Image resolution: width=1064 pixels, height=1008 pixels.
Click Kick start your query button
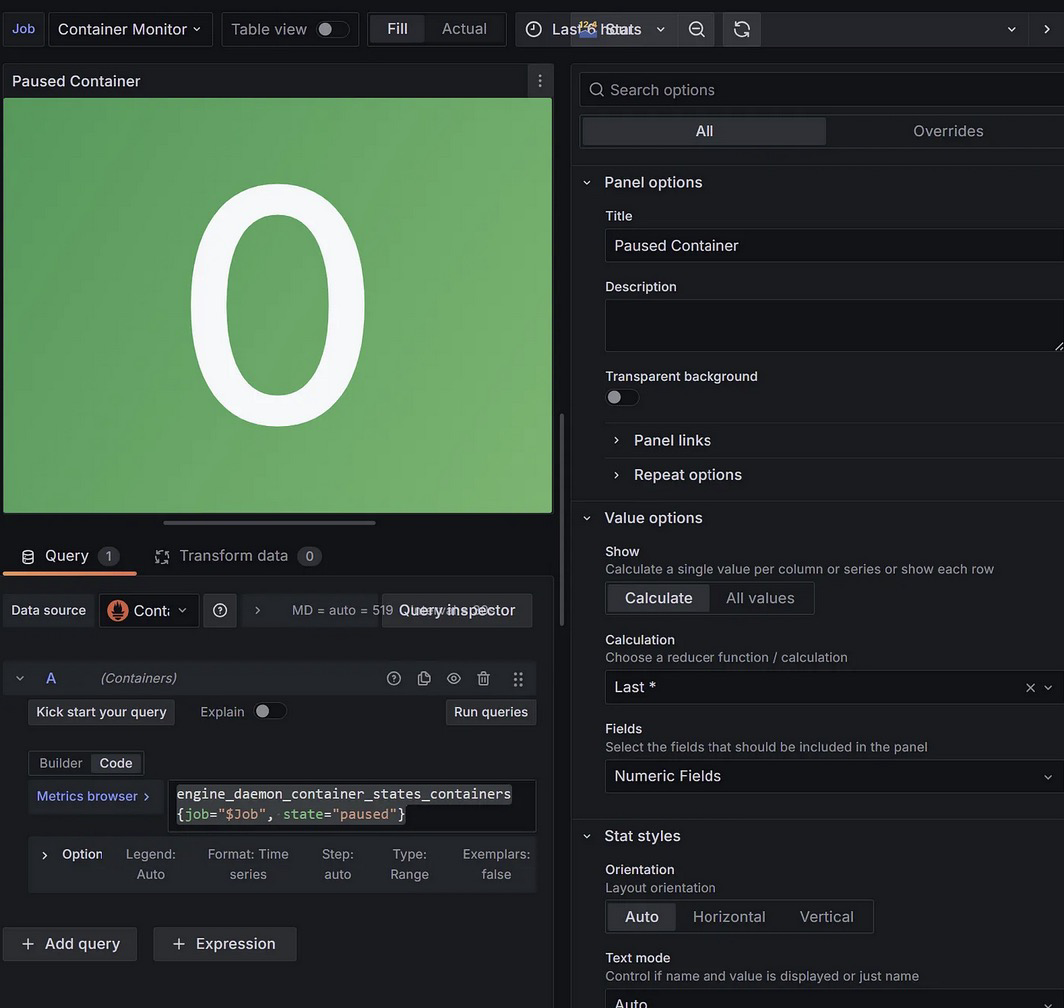(101, 712)
